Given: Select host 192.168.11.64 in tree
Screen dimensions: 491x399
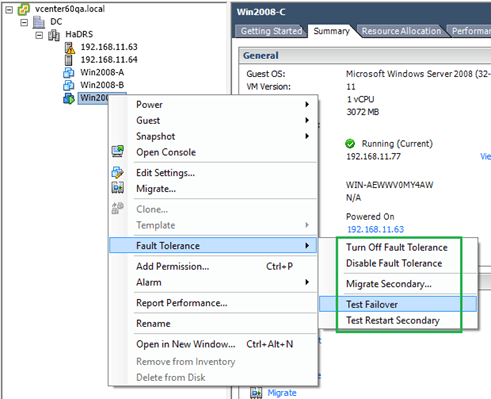Looking at the screenshot, I should click(x=109, y=60).
